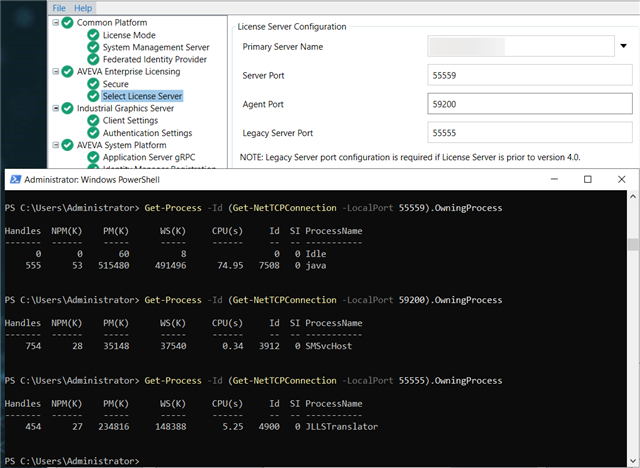Collapse the Common Platform tree node

click(x=56, y=22)
